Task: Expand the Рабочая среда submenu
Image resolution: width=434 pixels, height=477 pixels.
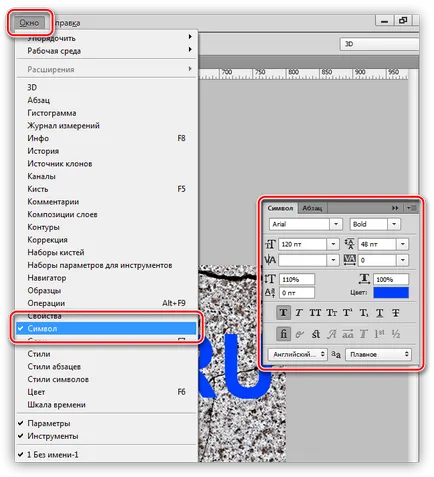Action: [106, 51]
